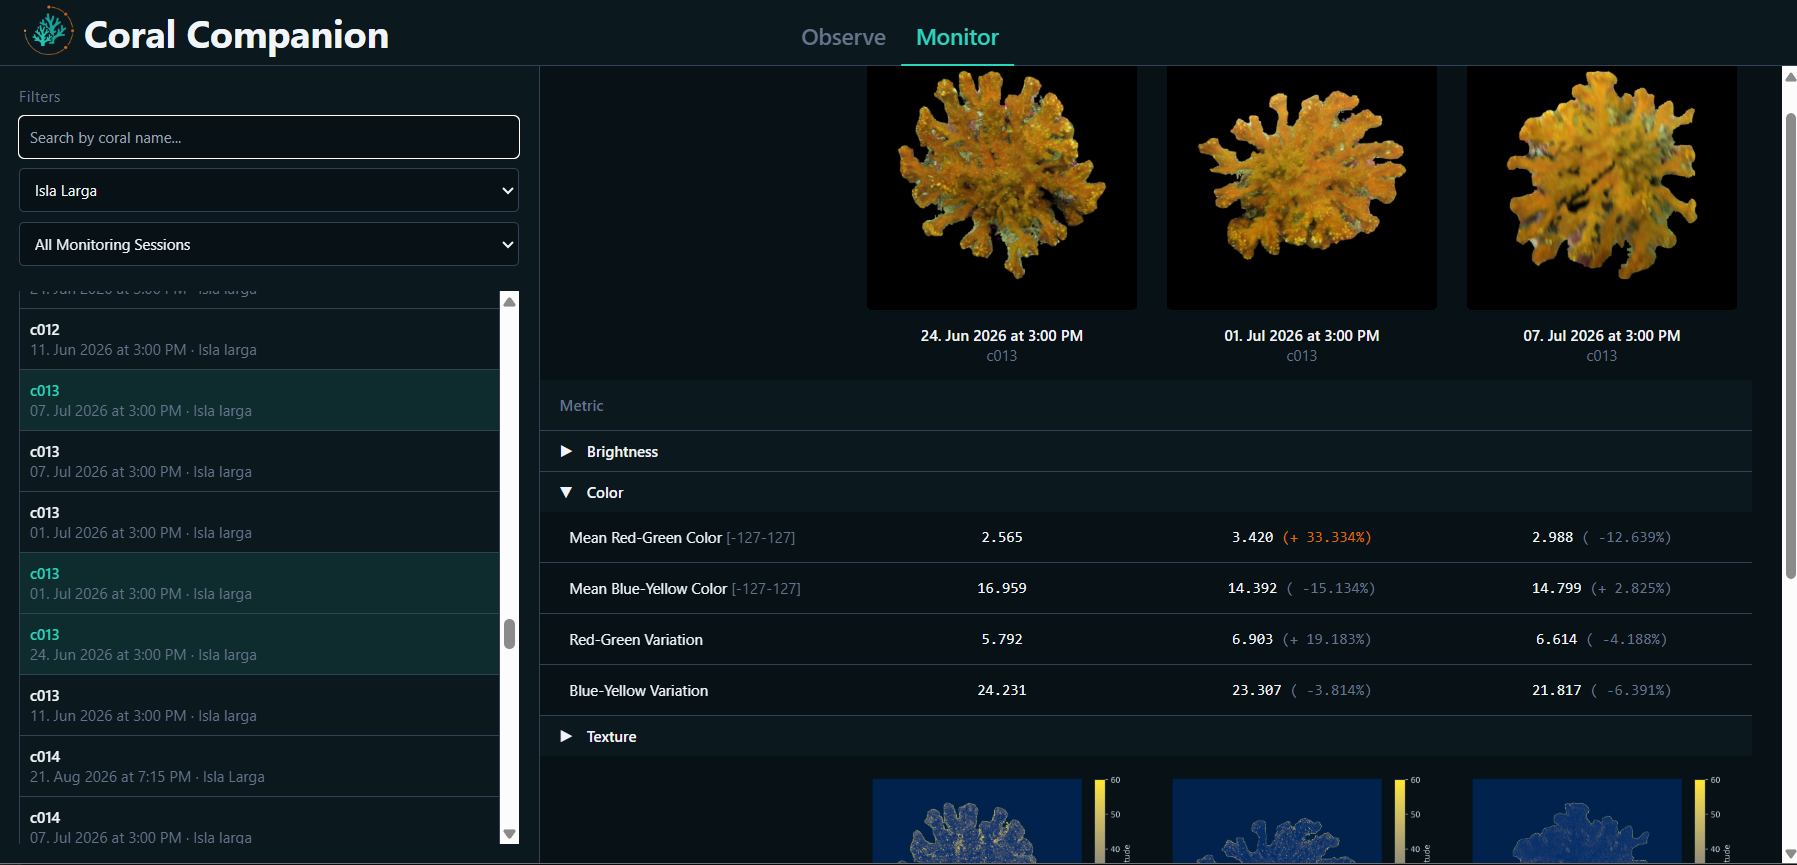Deselect the highlighted c013 01. Jul 2026 row
This screenshot has height=865, width=1797.
259,583
